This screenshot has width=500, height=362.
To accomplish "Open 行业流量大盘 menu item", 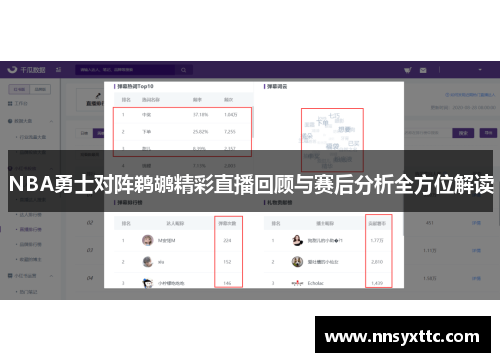I will click(33, 137).
